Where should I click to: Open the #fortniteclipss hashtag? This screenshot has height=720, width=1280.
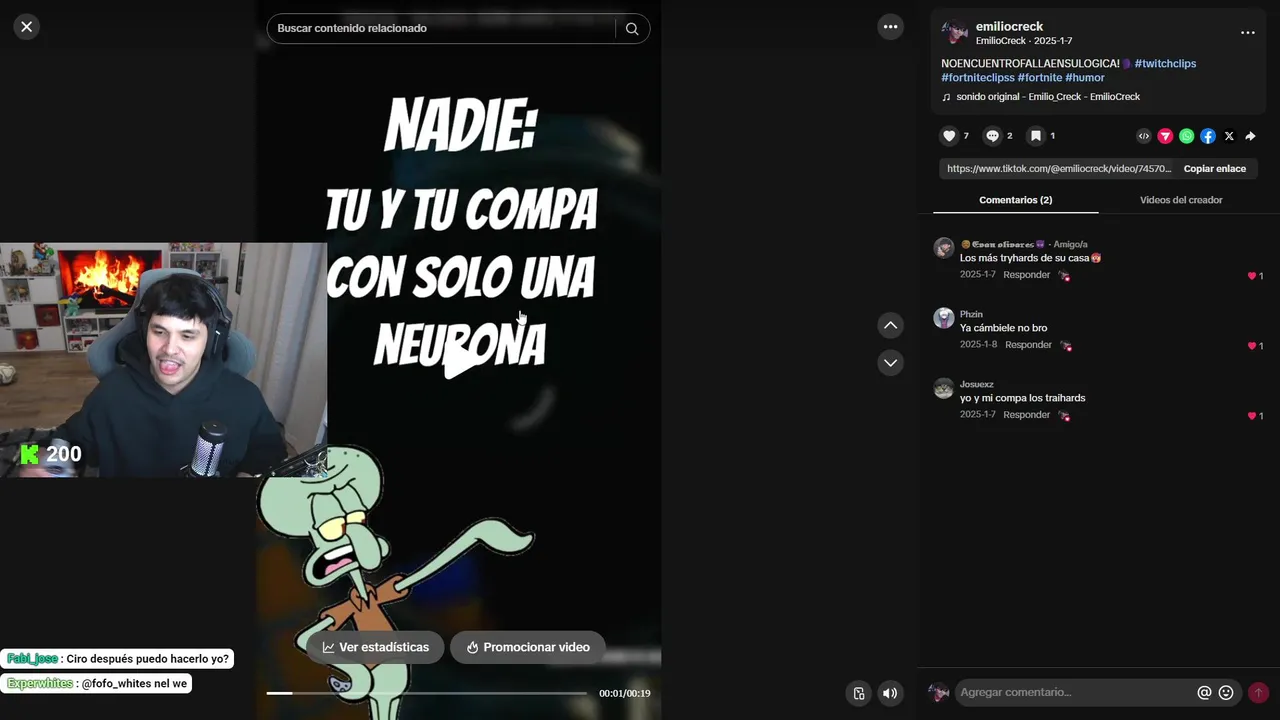[x=978, y=77]
